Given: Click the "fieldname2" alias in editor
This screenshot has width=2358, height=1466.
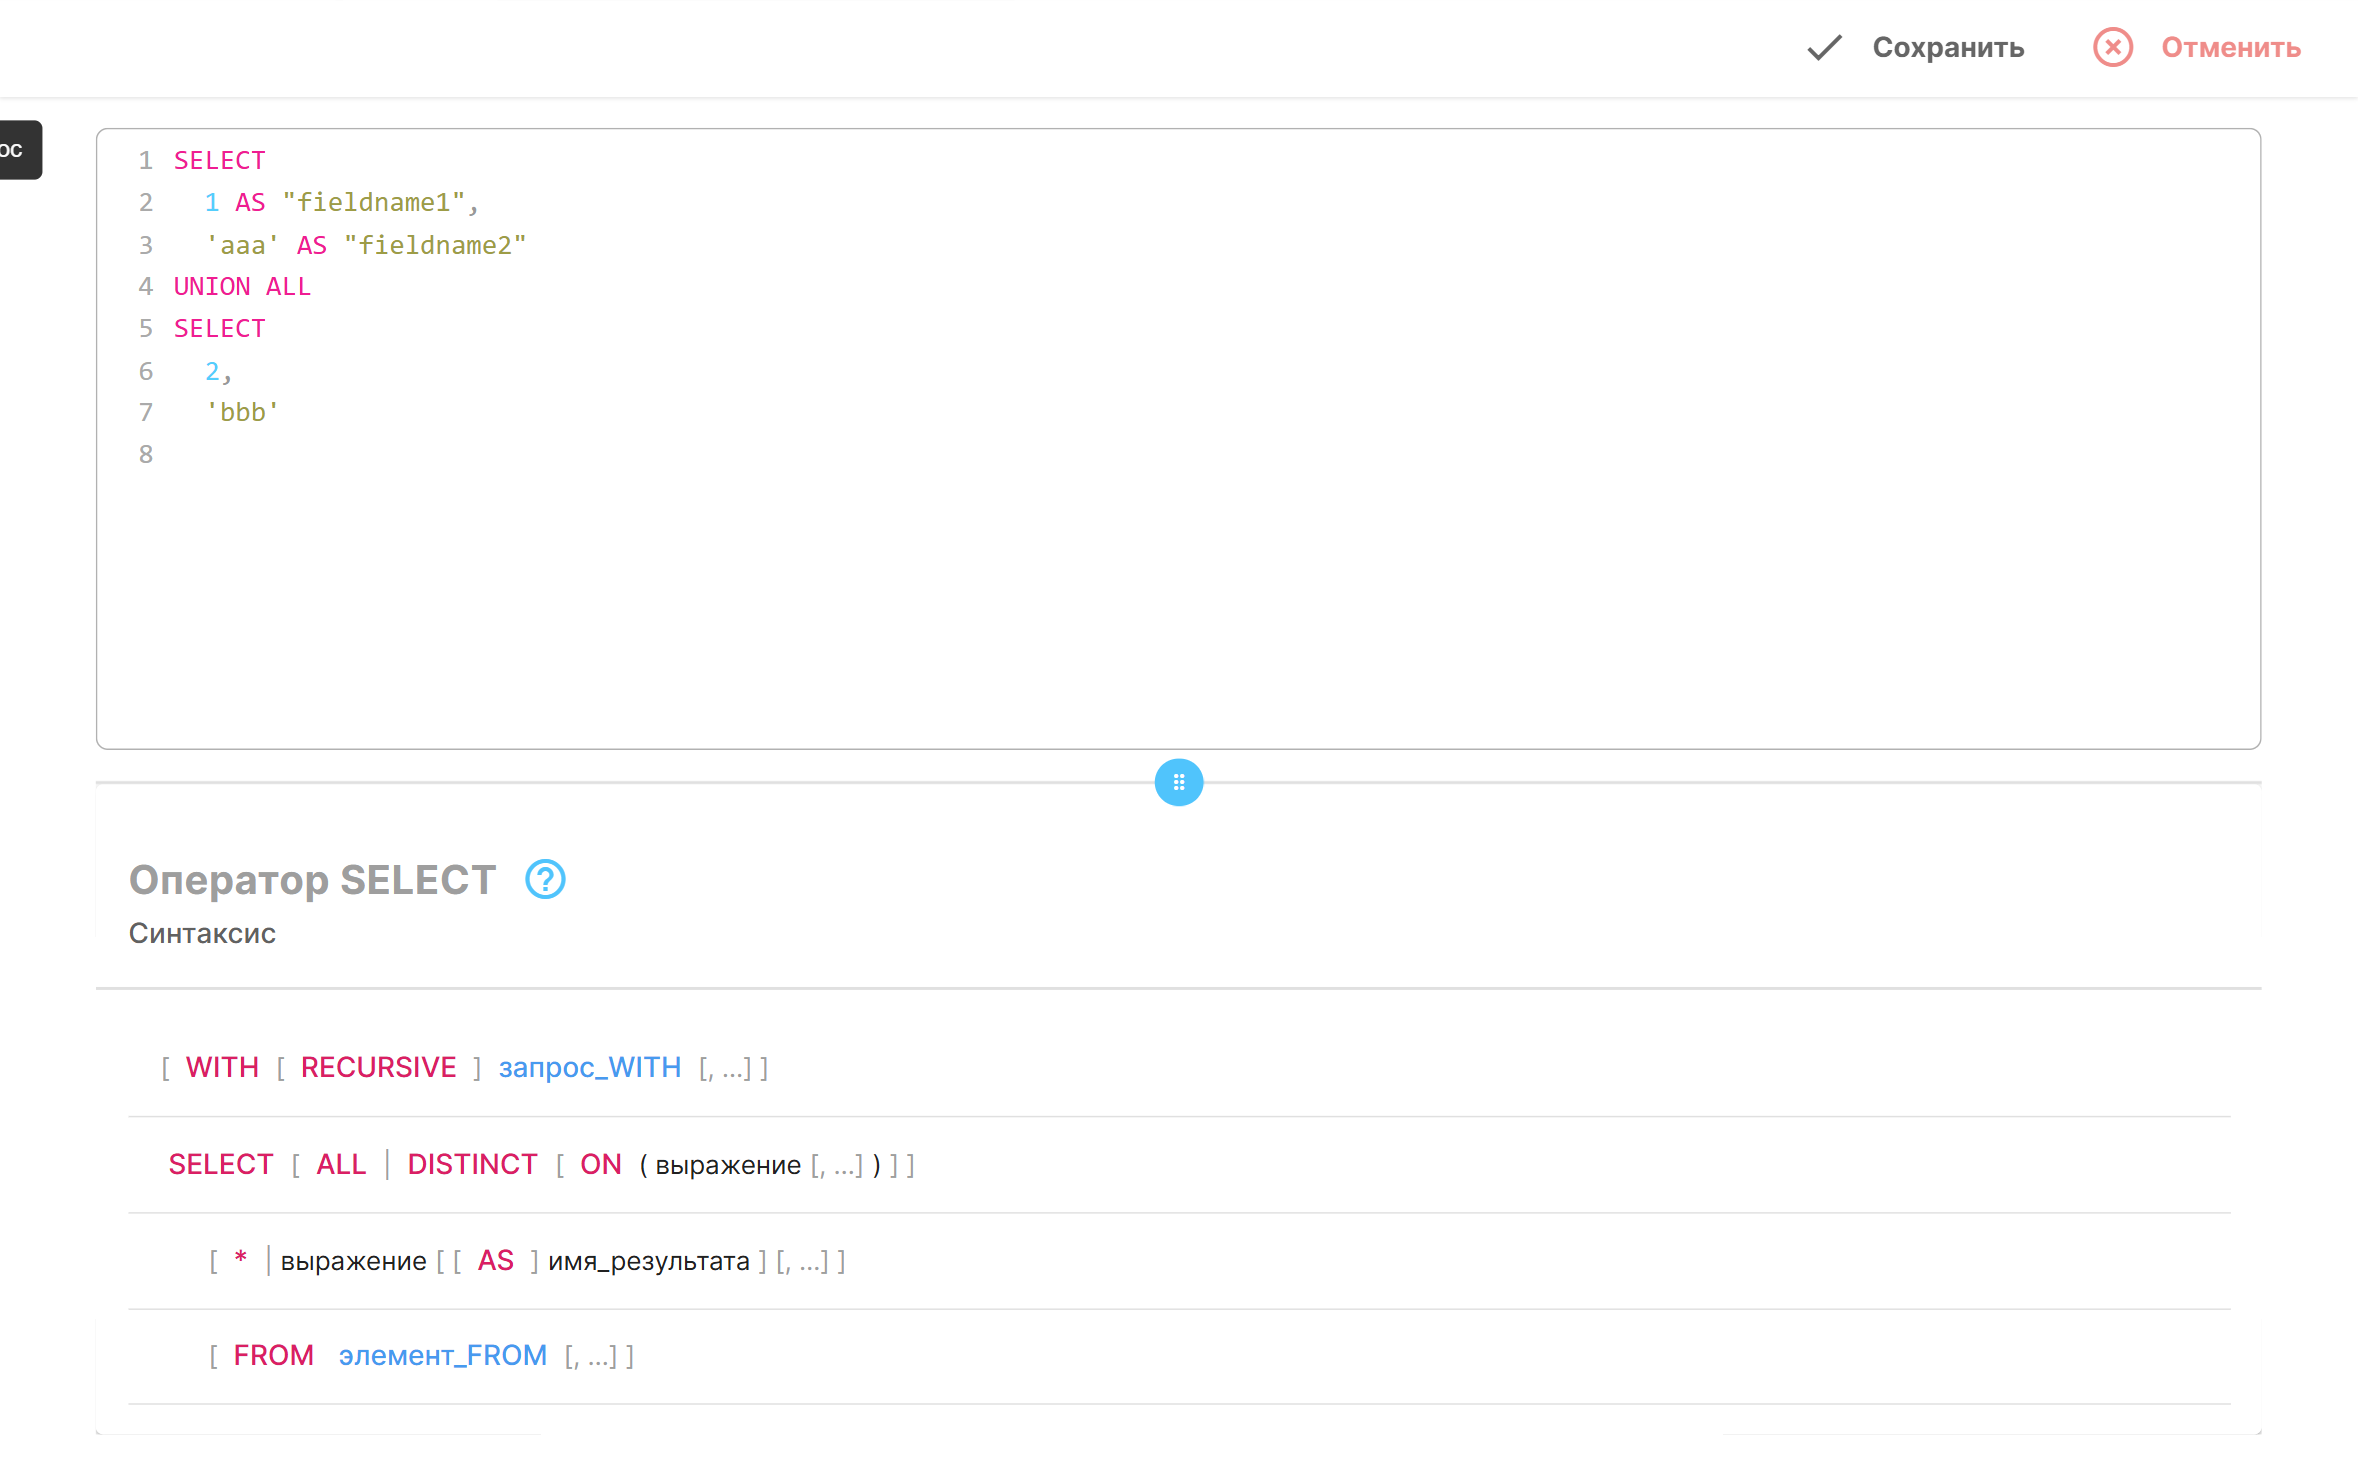Looking at the screenshot, I should coord(435,246).
